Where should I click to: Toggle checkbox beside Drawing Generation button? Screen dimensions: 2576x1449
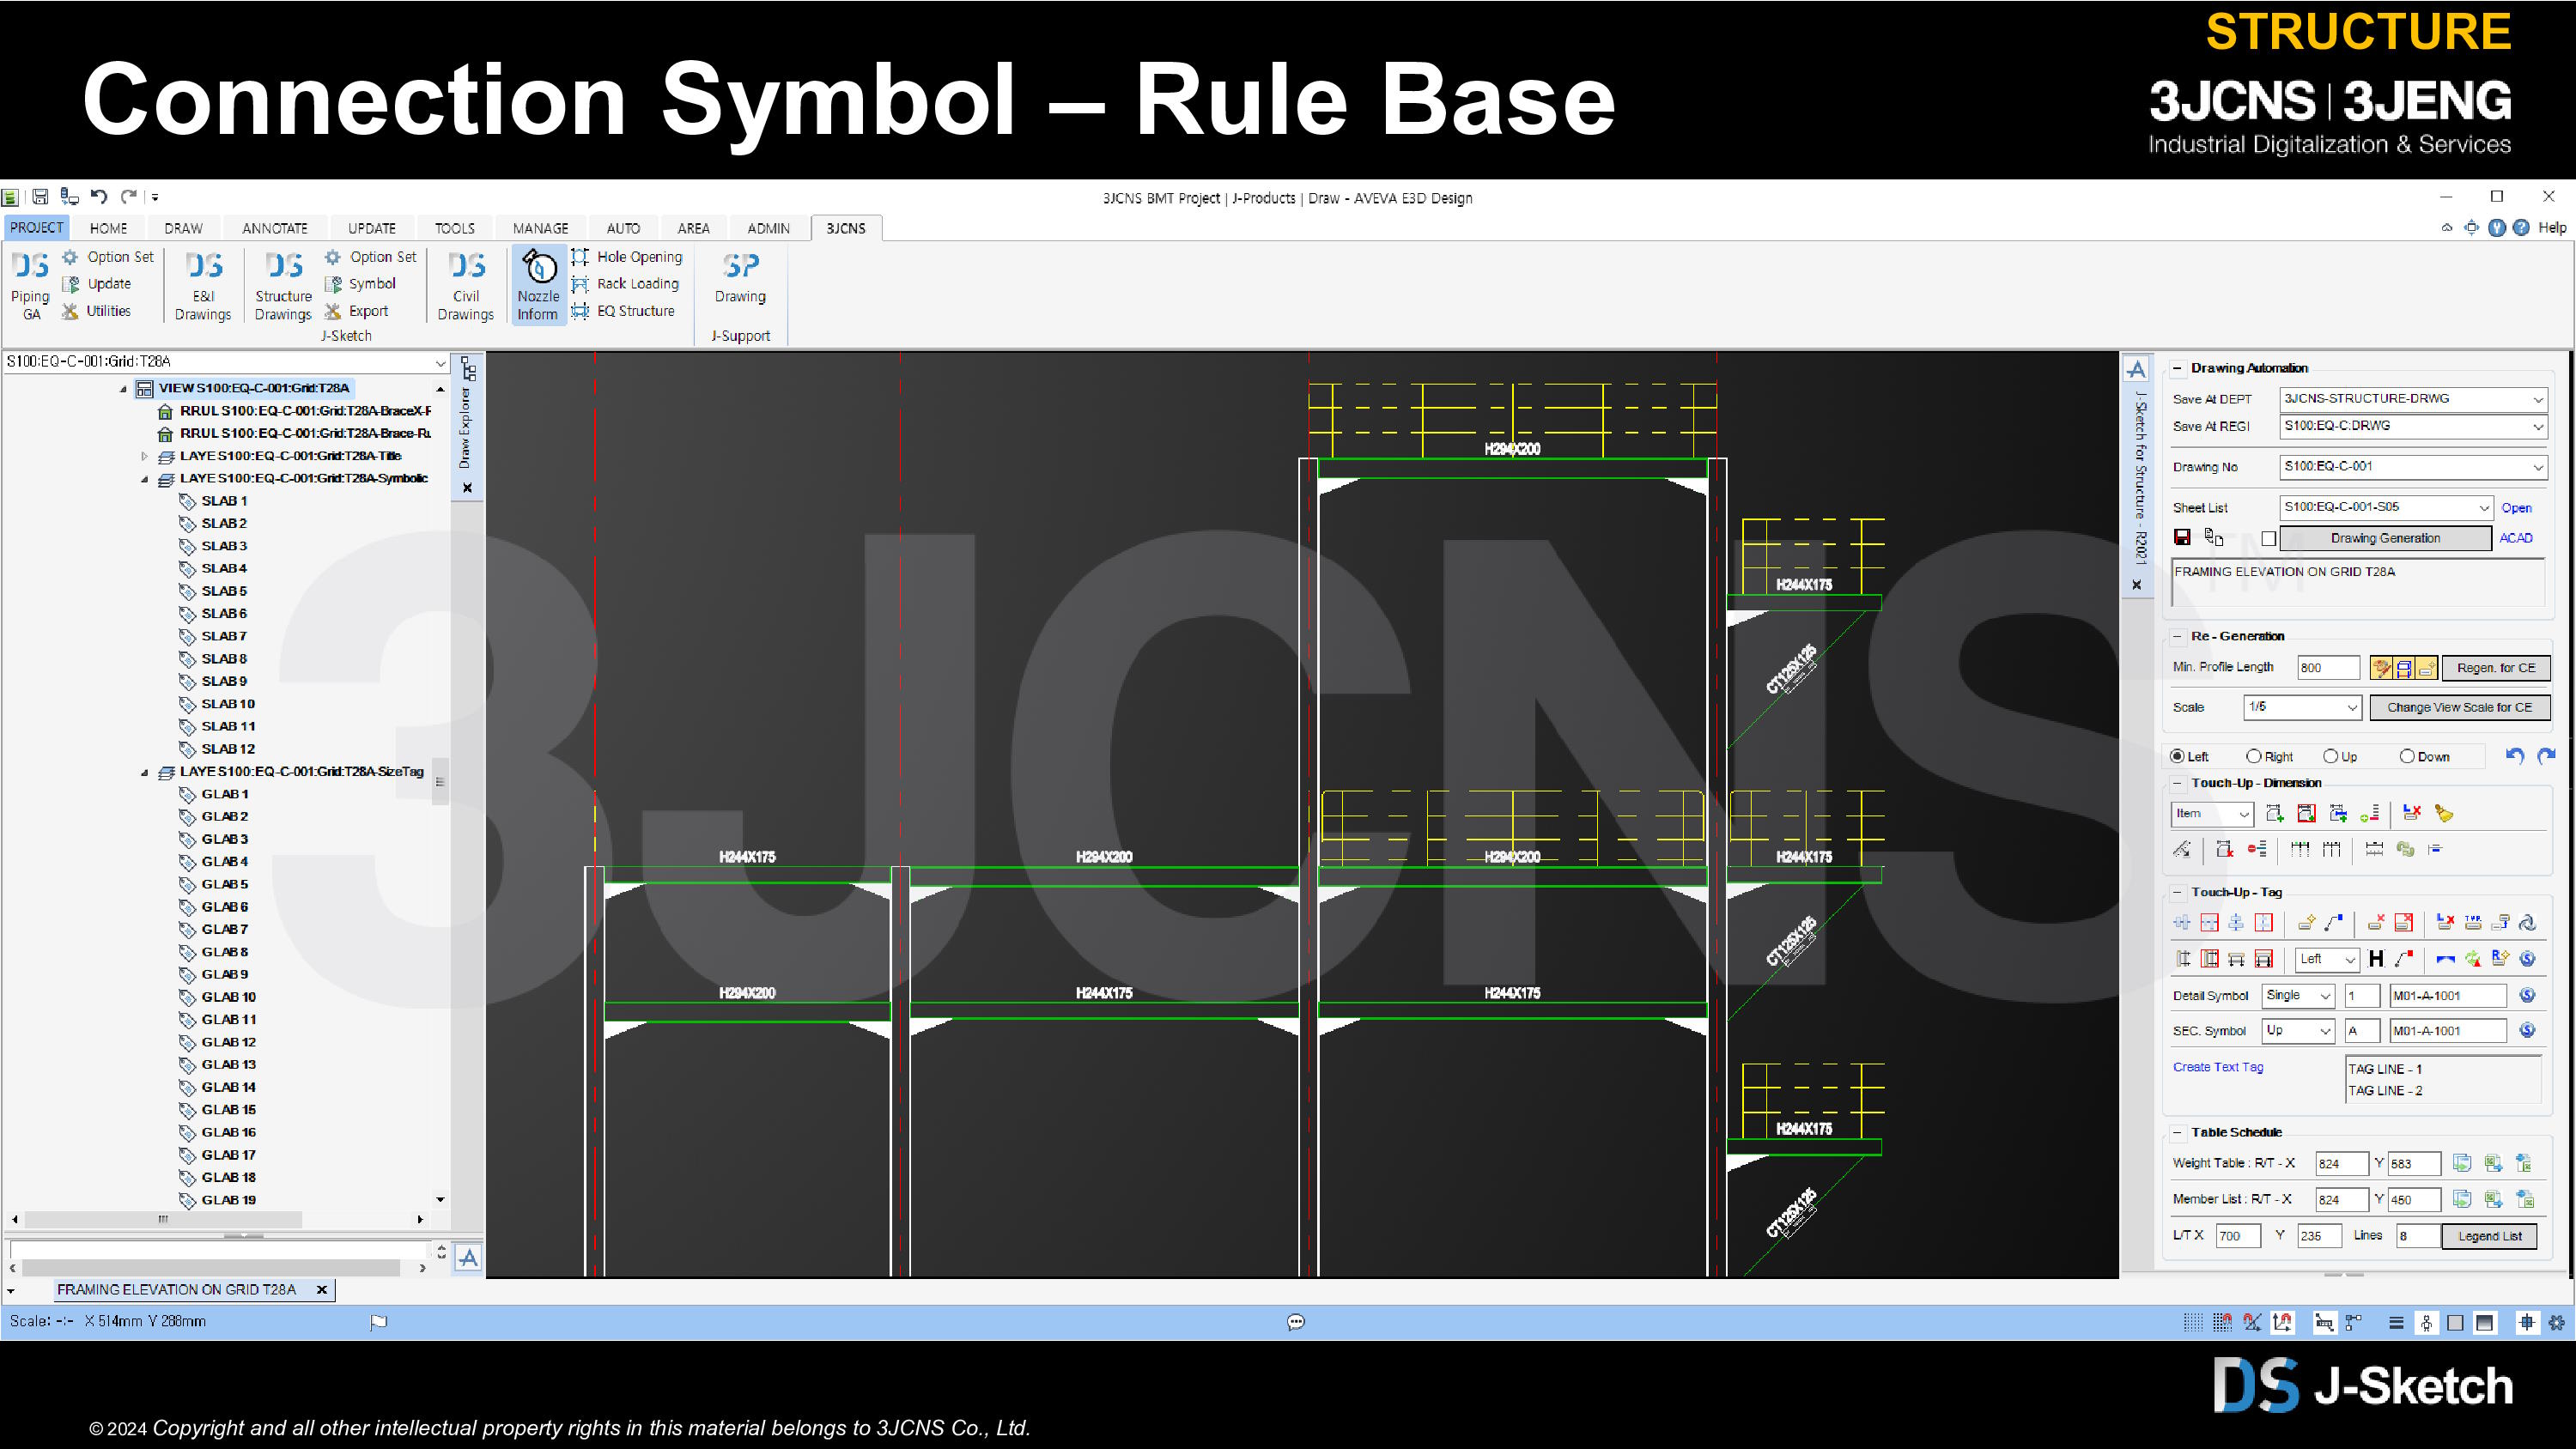click(x=2269, y=539)
